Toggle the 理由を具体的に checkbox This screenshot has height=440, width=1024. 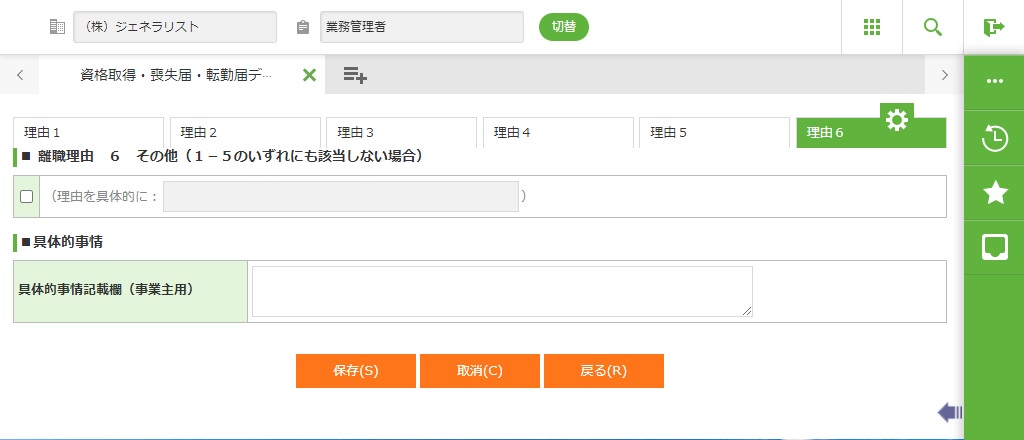(27, 197)
